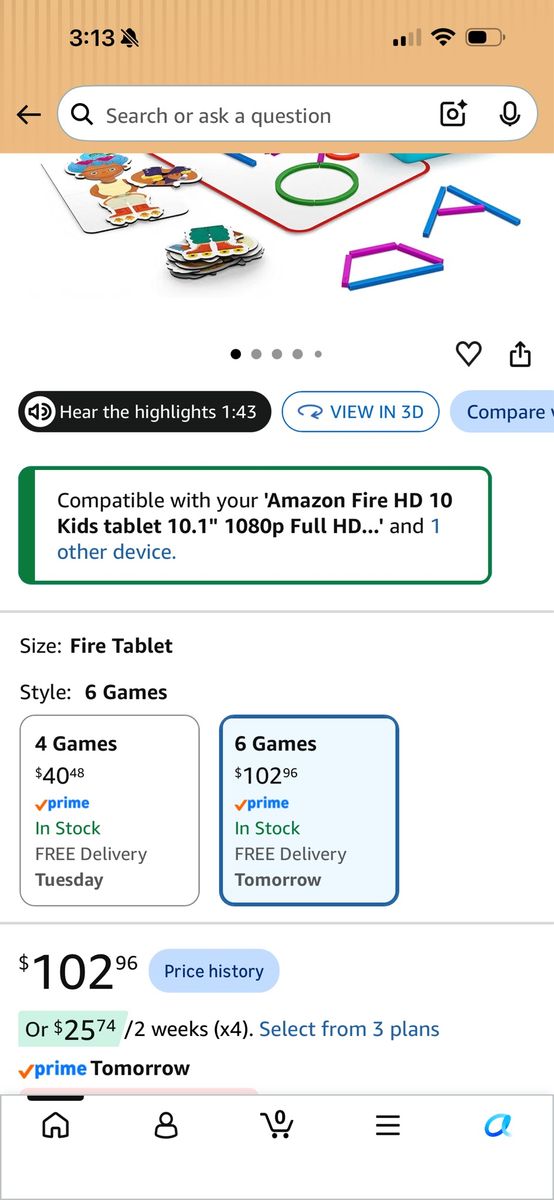
Task: Add item to wish list heart icon
Action: [x=468, y=353]
